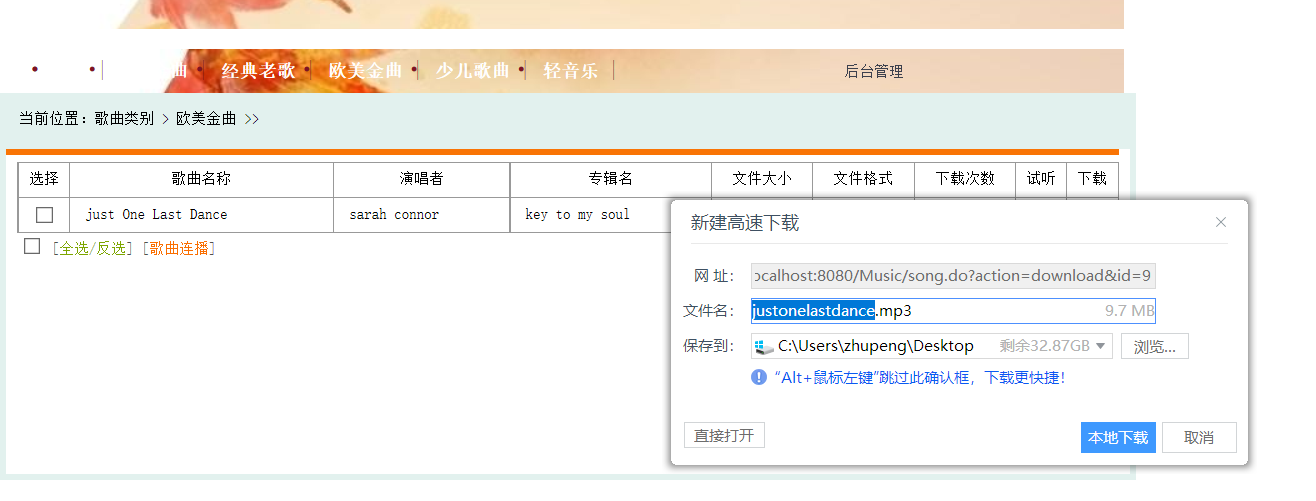Viewport: 1316px width, 501px height.
Task: Close the 新建高速下载 dialog
Action: pyautogui.click(x=1220, y=222)
